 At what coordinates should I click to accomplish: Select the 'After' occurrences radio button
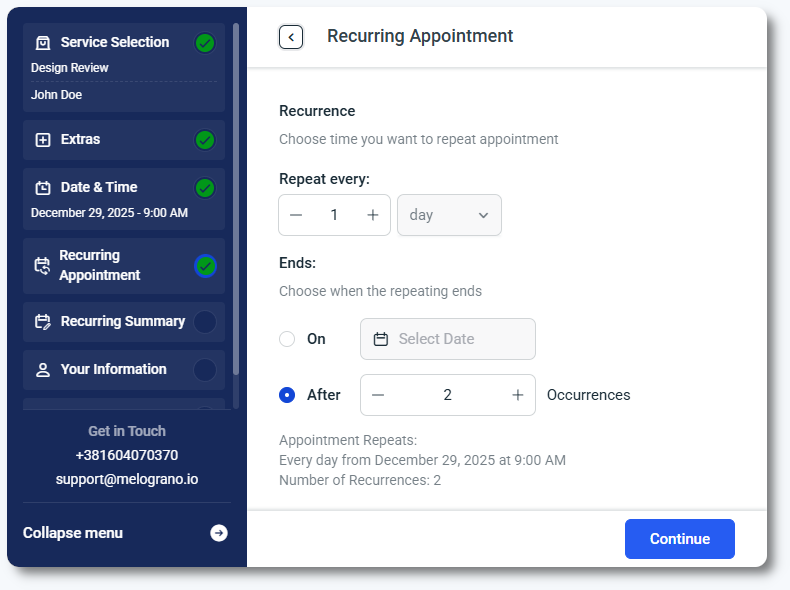[287, 395]
